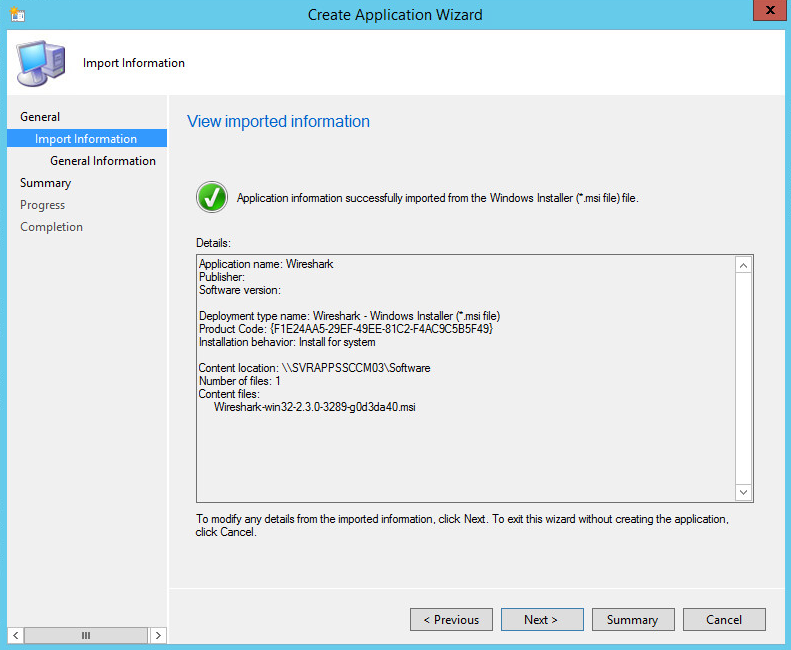Click the 'Software version:' line
This screenshot has height=650, width=791.
[x=240, y=290]
